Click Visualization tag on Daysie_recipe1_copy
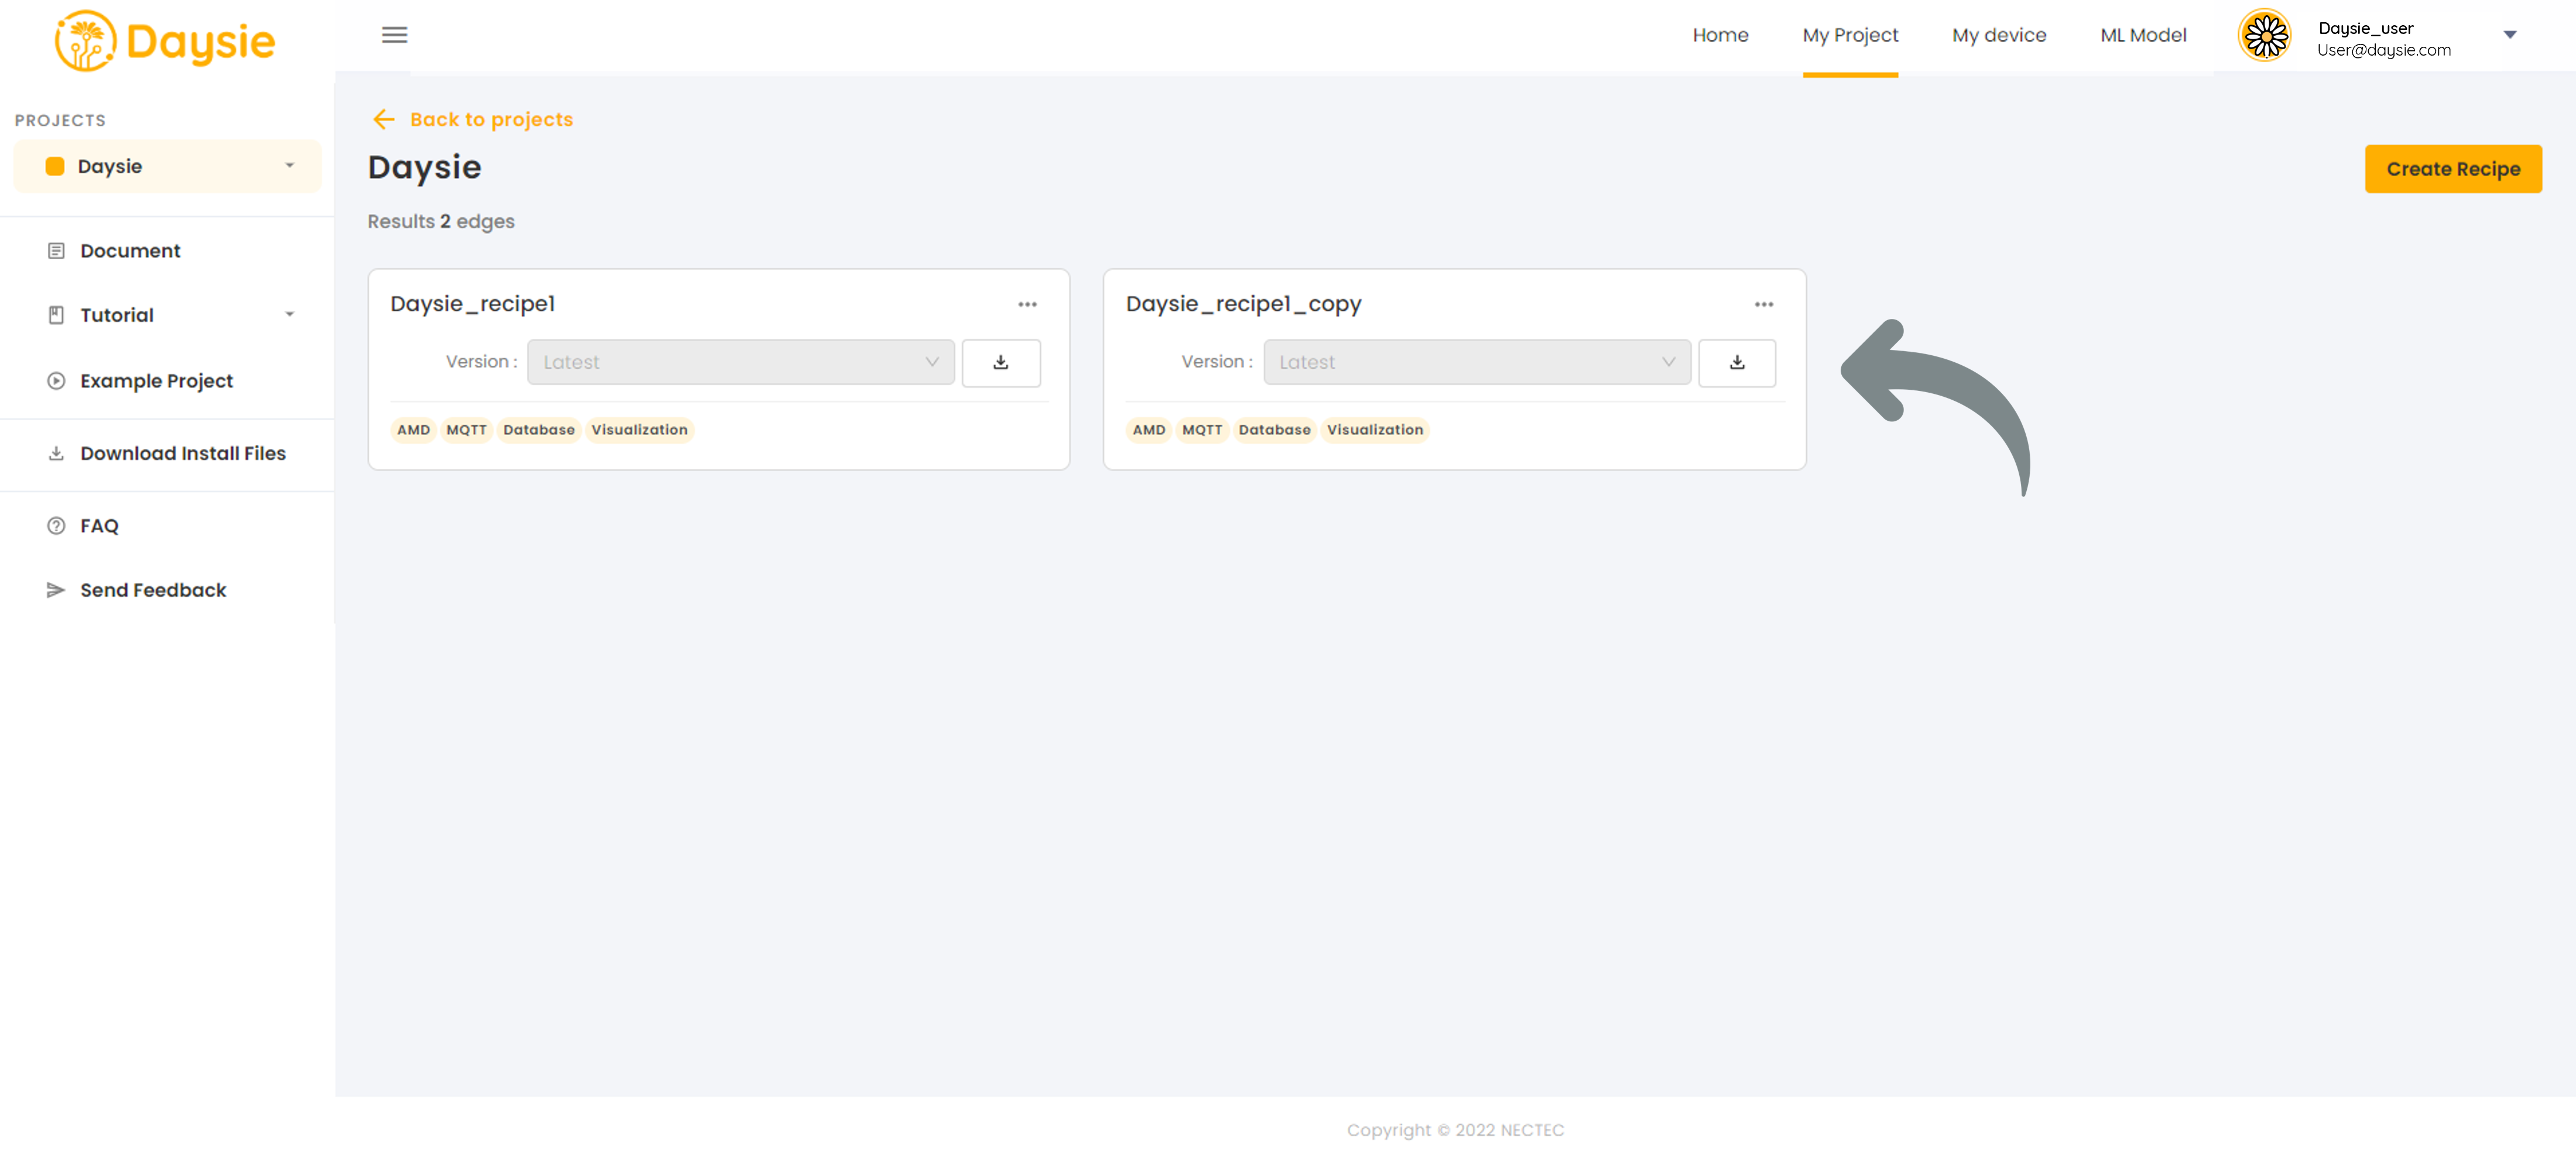 (1374, 430)
